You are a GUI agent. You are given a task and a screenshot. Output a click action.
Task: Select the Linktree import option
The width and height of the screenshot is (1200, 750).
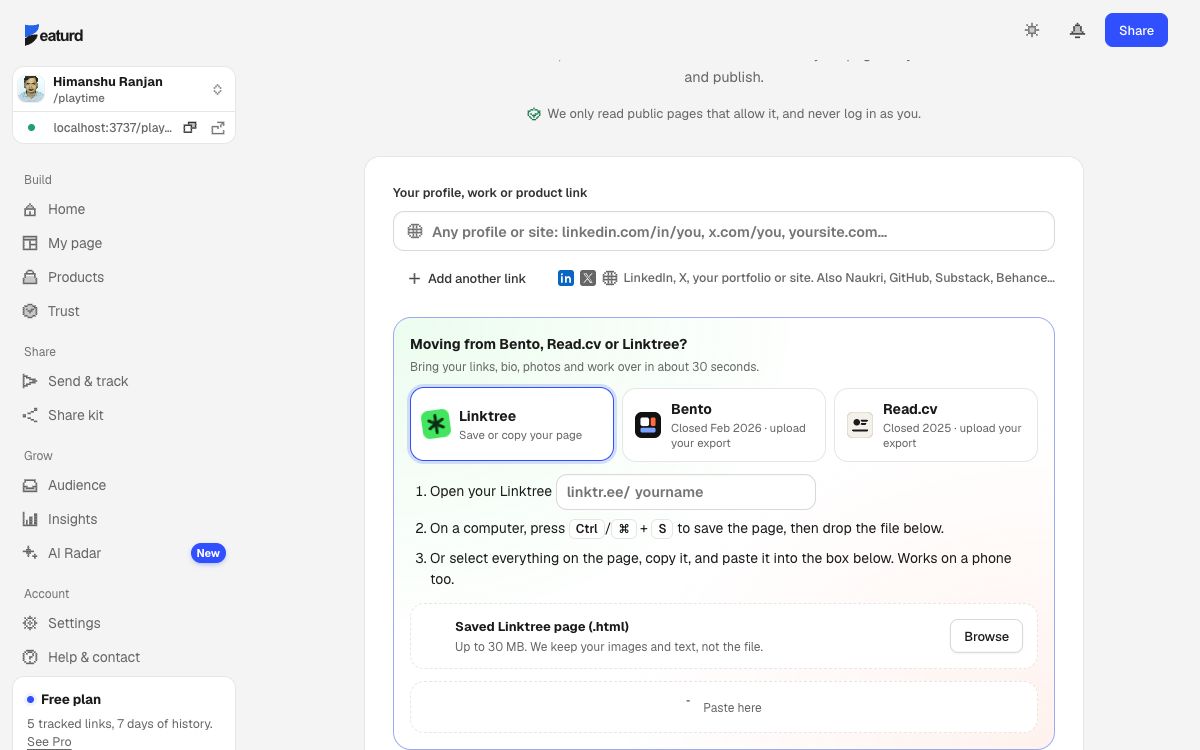tap(512, 424)
